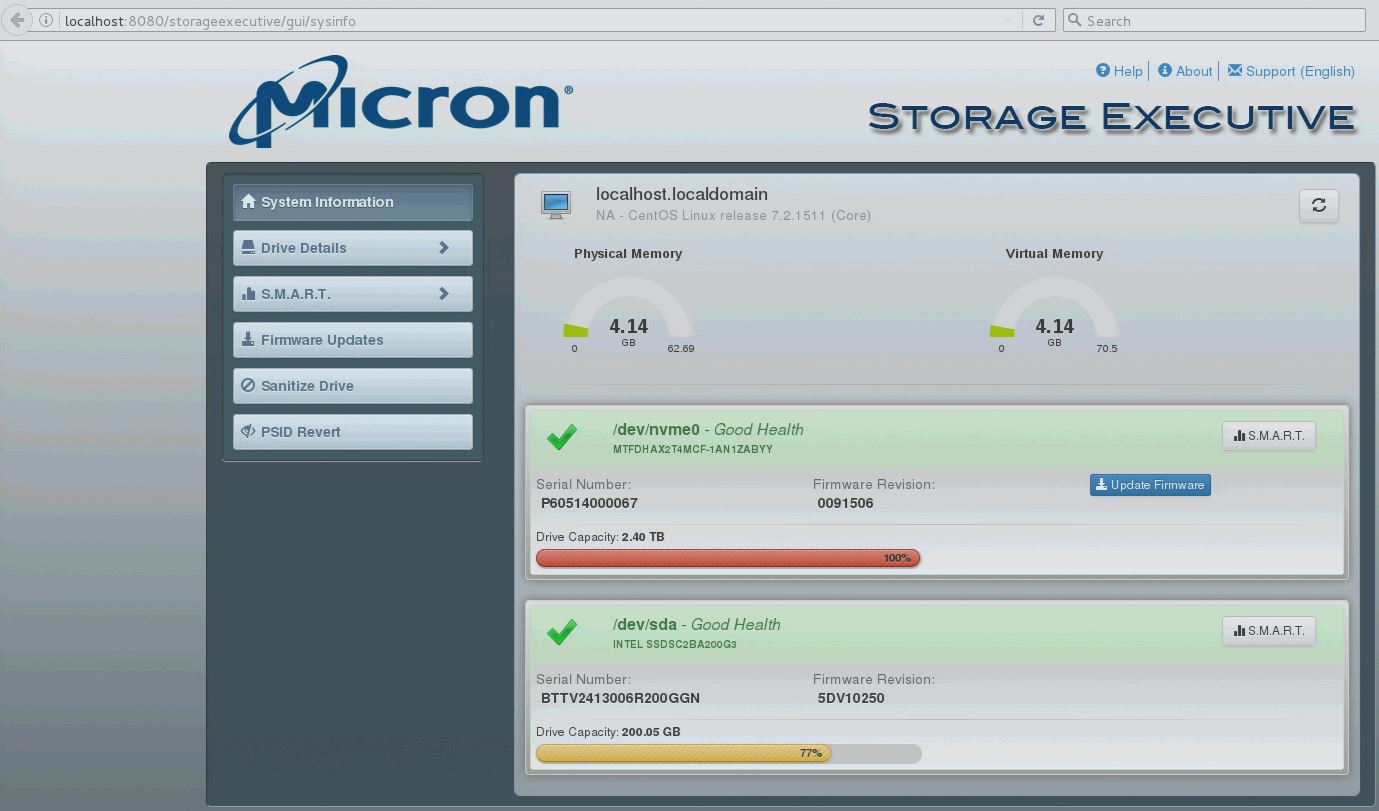
Task: Click the green checkmark for /dev/nvme0
Action: (x=562, y=437)
